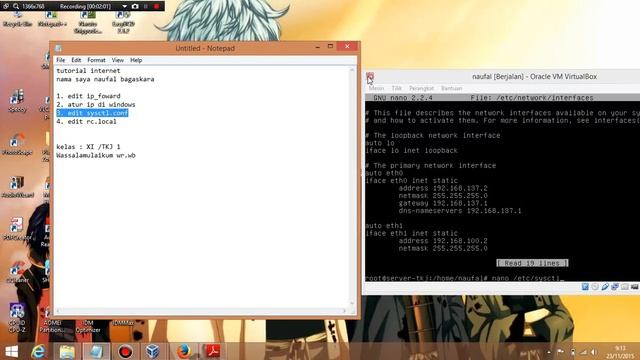Screen dimensions: 640x360
Task: Select the PhotoScape desktop icon
Action: tap(17, 144)
